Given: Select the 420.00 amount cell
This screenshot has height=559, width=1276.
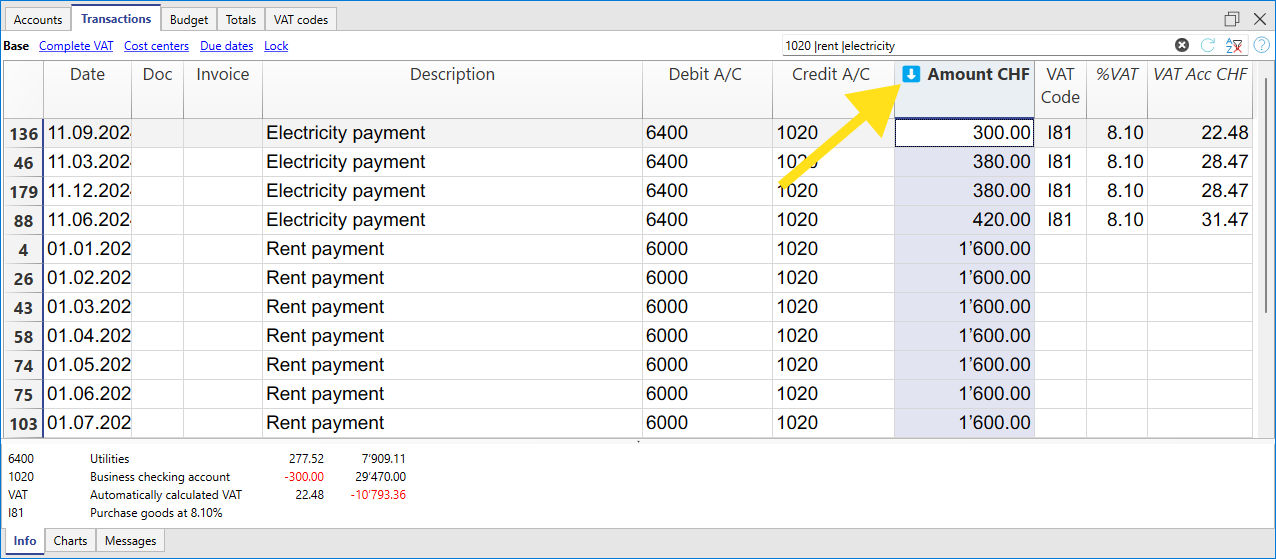Looking at the screenshot, I should (964, 220).
